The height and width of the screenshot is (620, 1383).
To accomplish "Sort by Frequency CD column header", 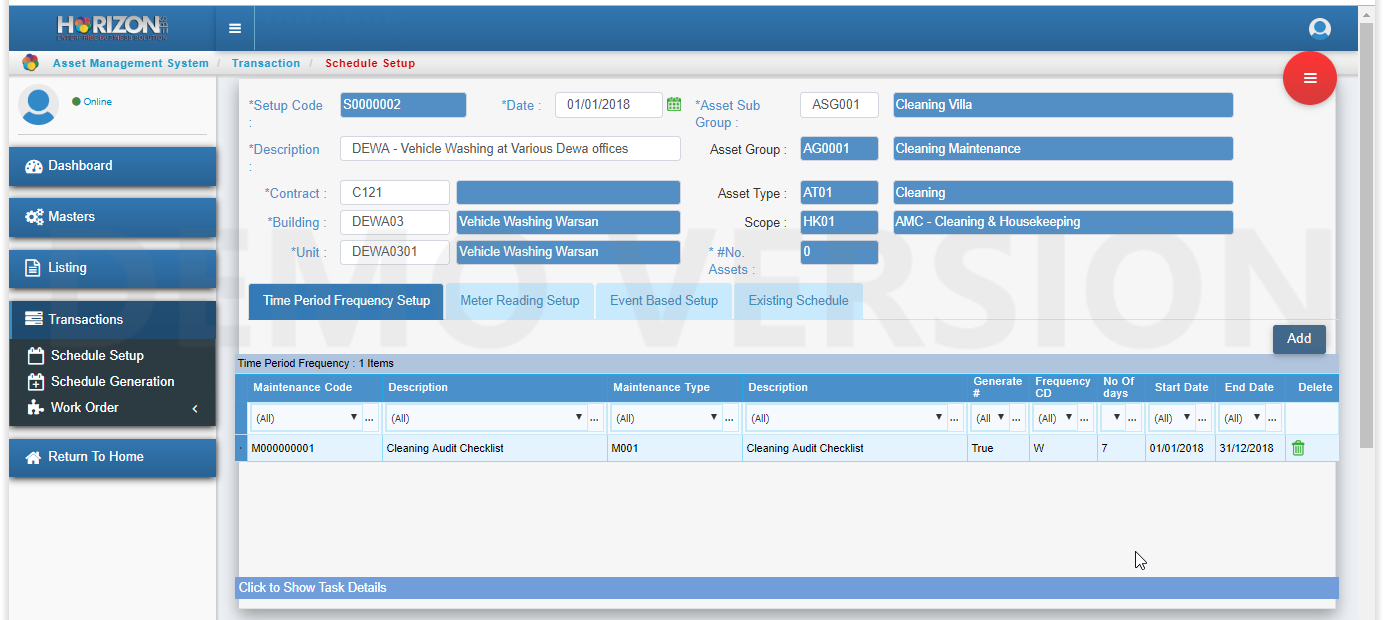I will point(1063,387).
